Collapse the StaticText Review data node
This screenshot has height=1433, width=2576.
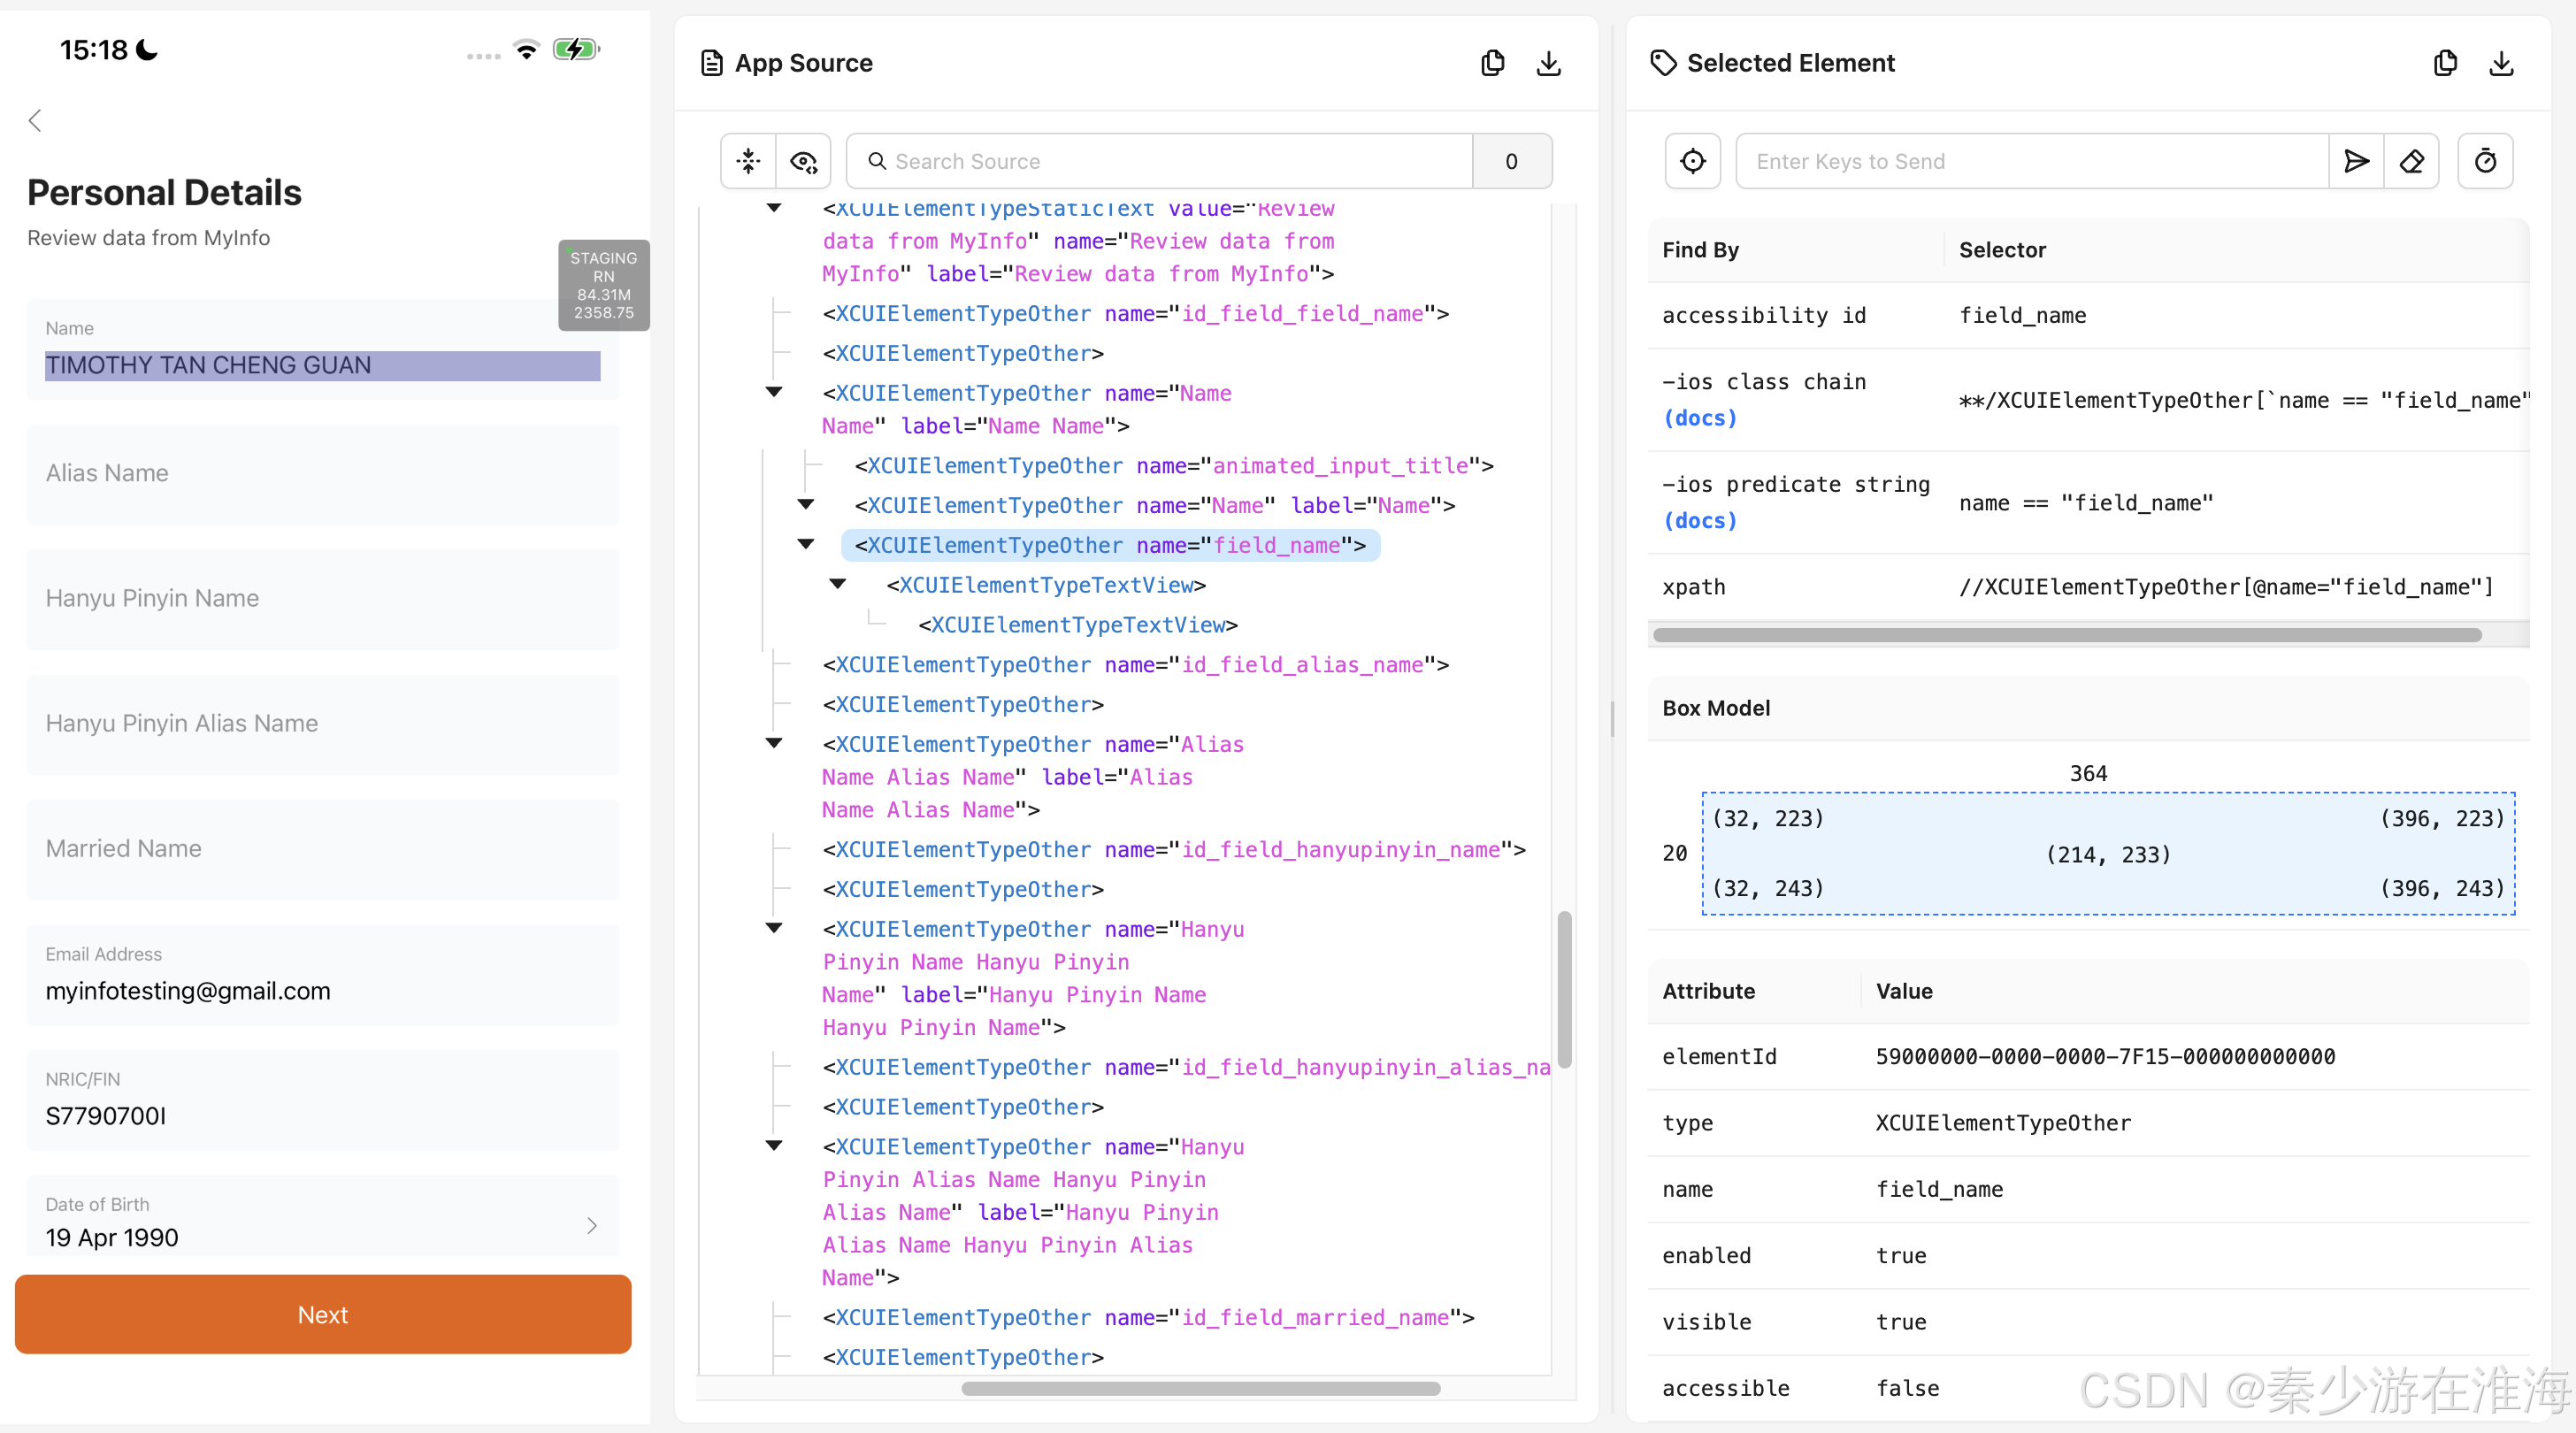pyautogui.click(x=774, y=208)
